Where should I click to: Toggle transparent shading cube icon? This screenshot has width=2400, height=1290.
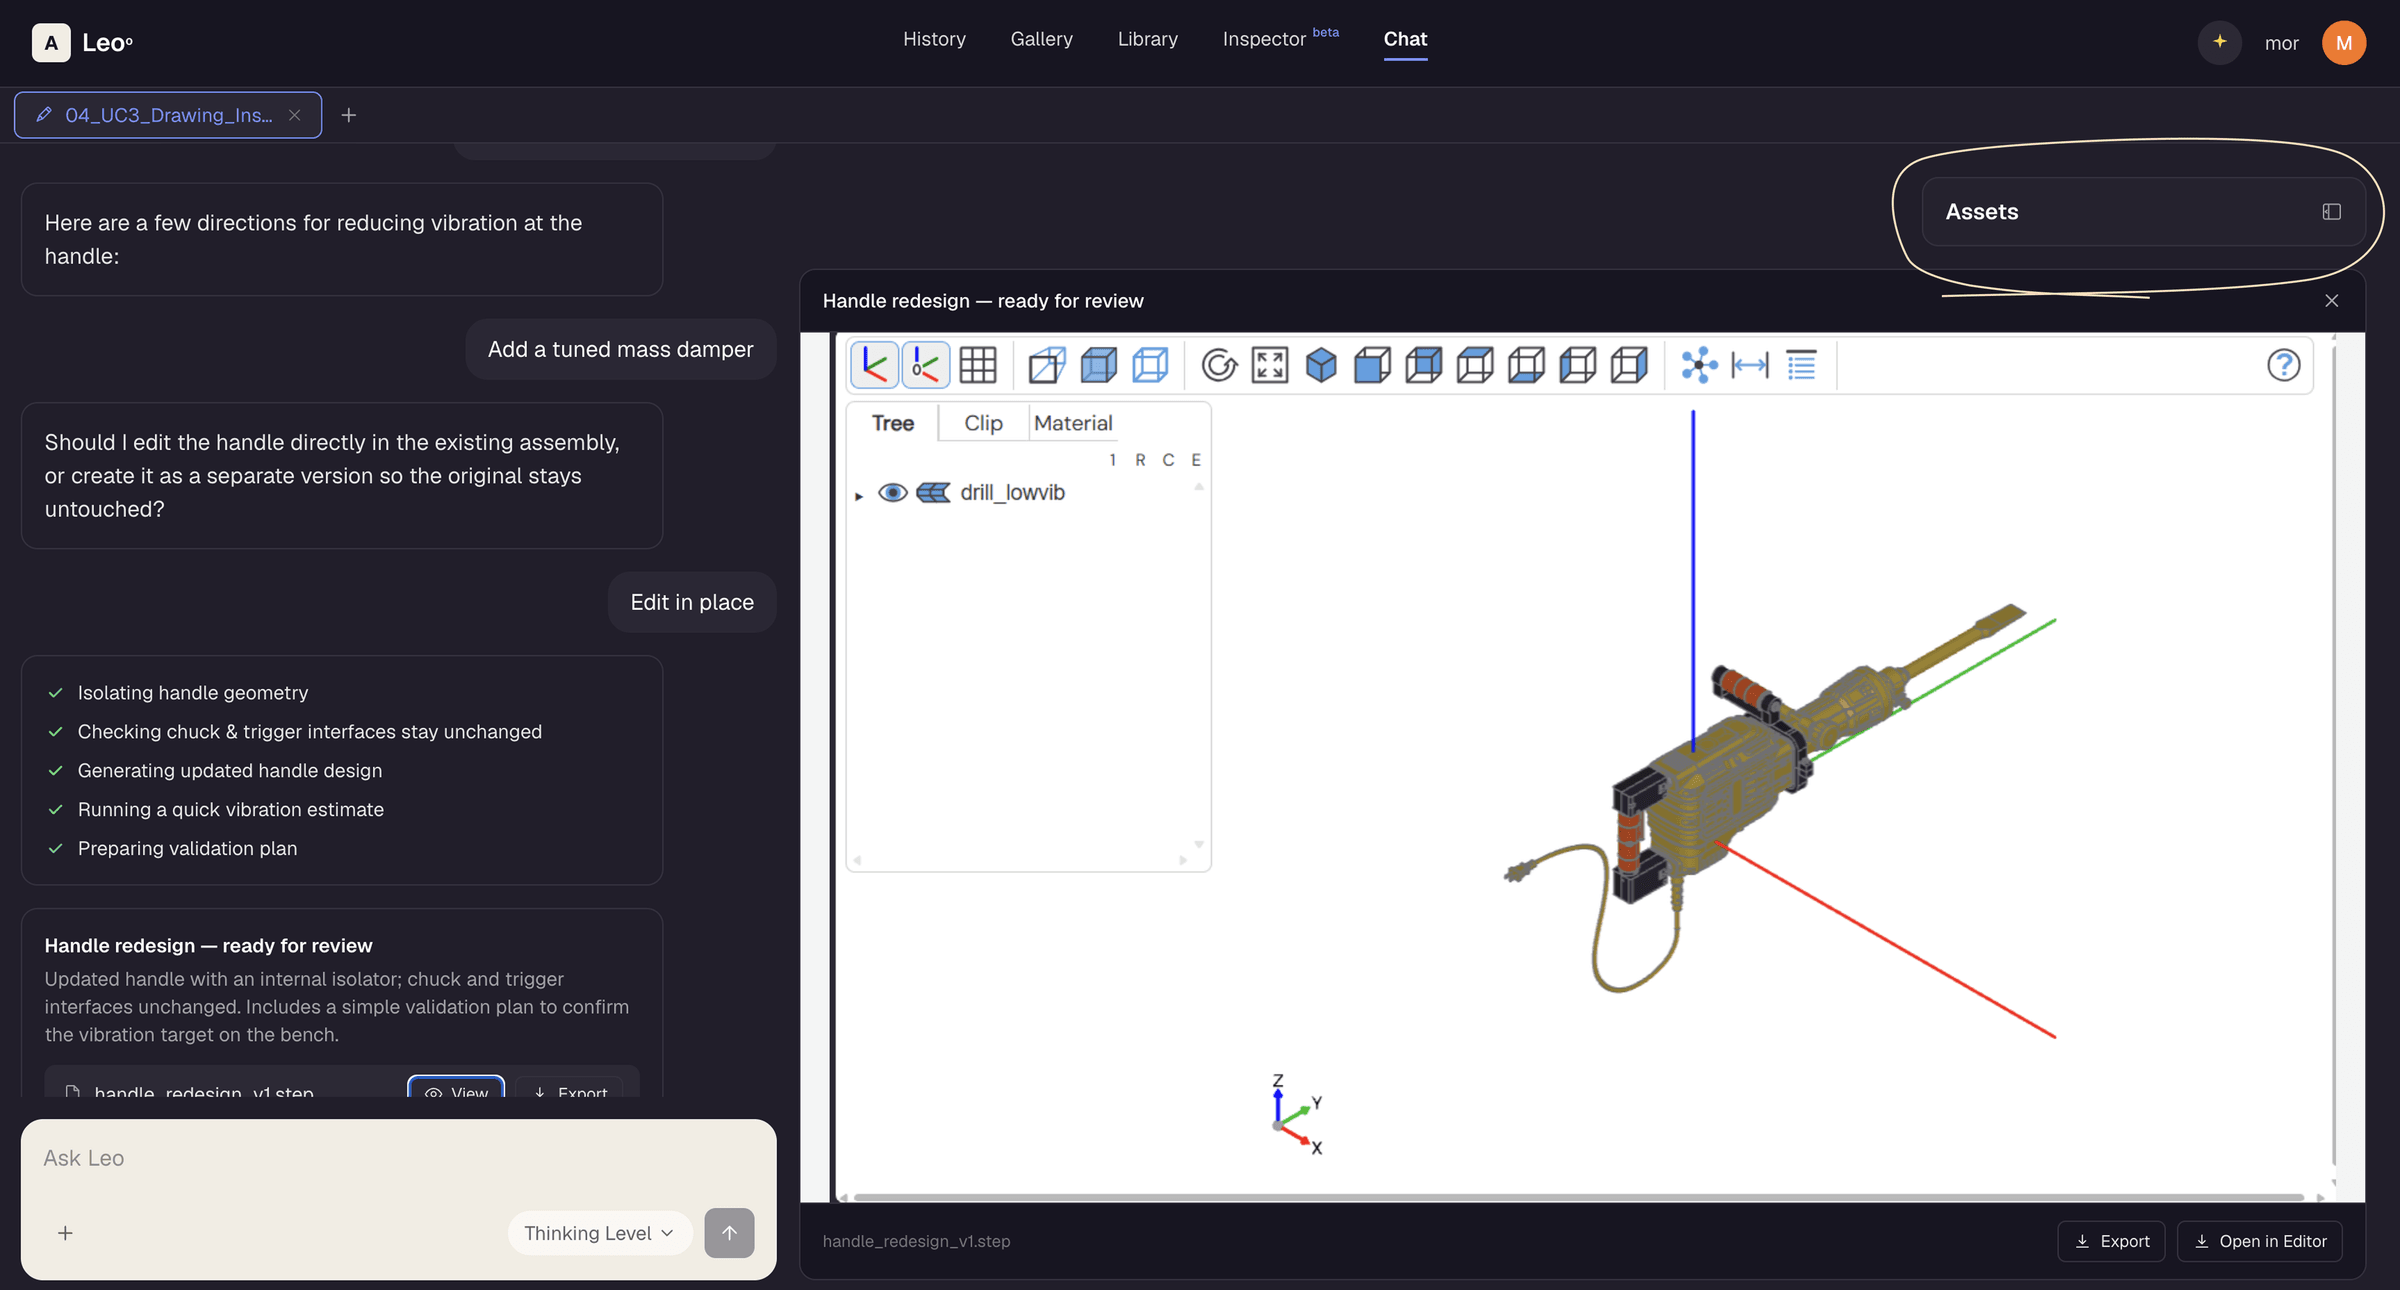click(1098, 365)
